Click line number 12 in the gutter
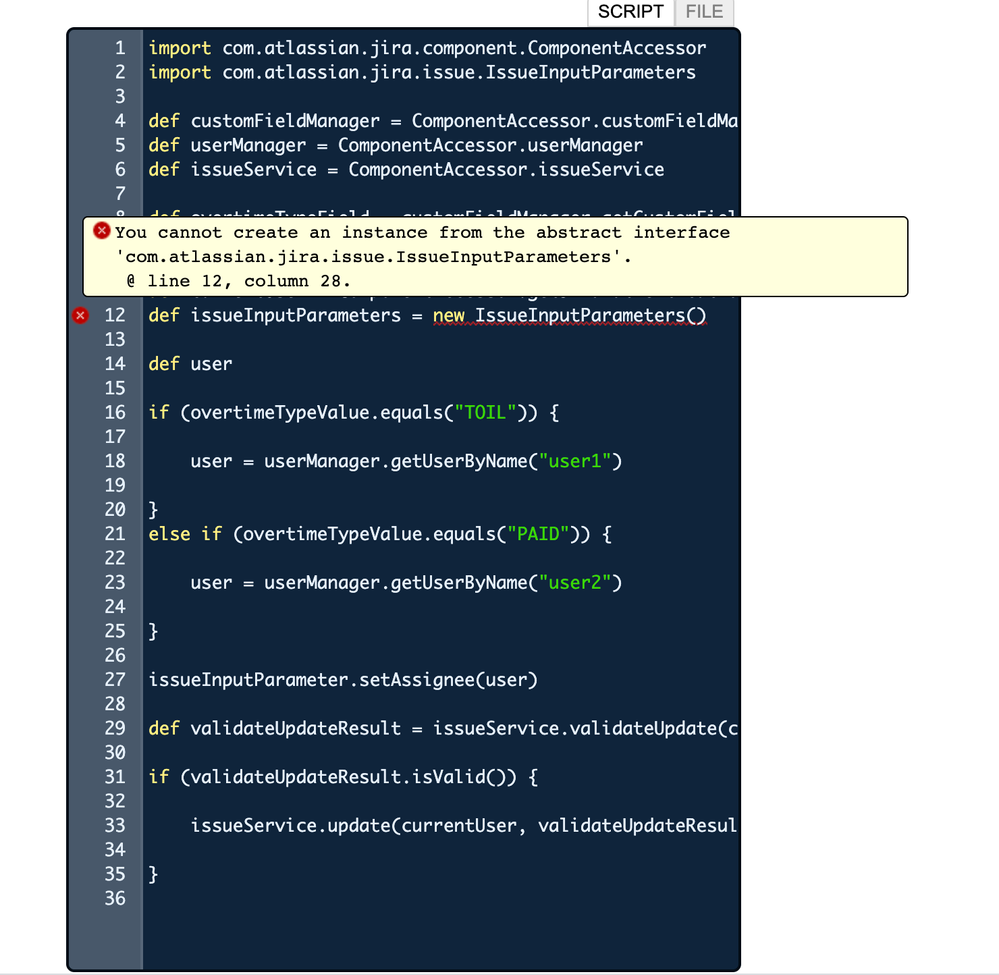The height and width of the screenshot is (975, 999). [115, 315]
